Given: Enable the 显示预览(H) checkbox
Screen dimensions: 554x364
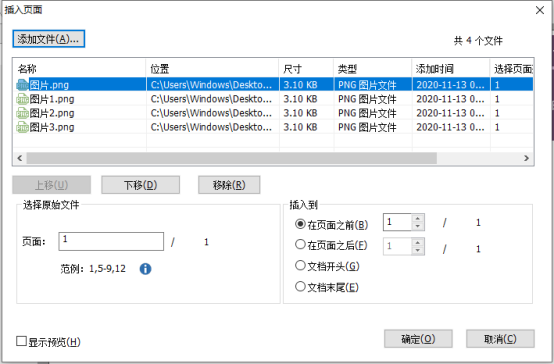Looking at the screenshot, I should coord(22,341).
